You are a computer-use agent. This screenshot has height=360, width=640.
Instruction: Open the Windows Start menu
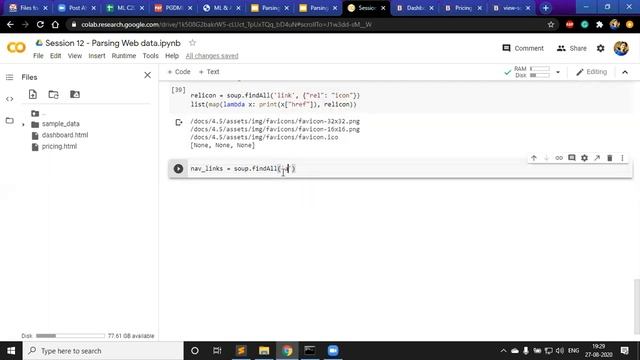11,351
